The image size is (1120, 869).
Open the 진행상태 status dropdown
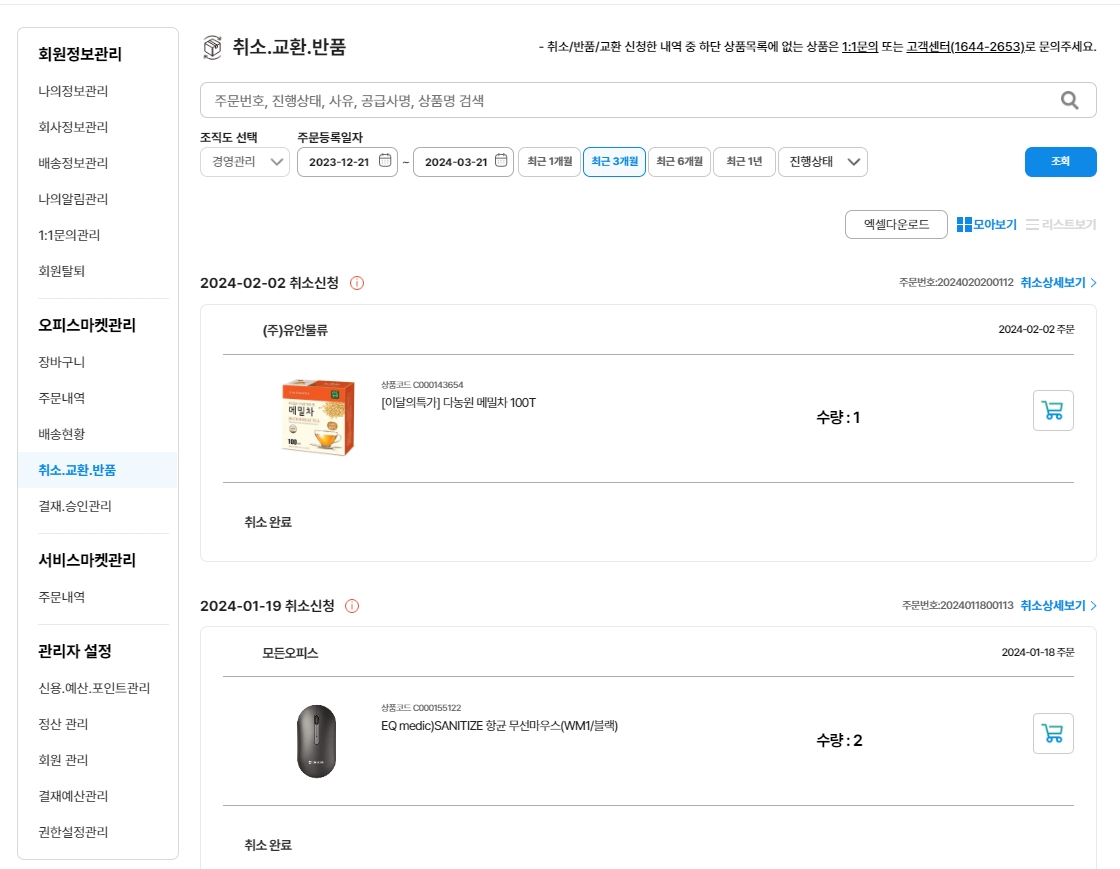click(823, 162)
